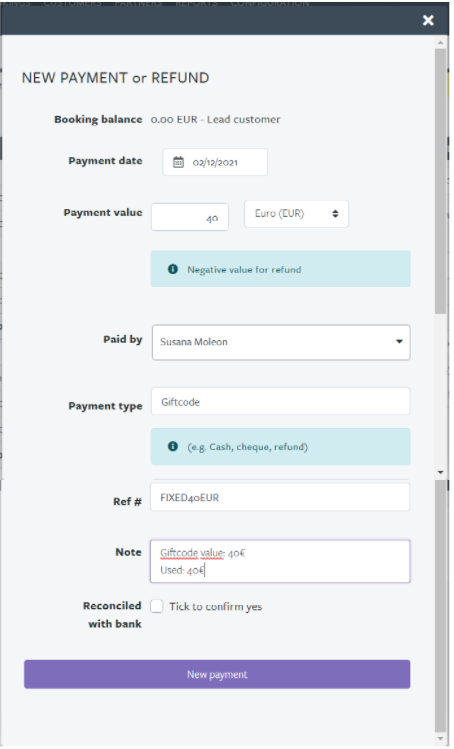
Task: Click the outer scrollbar down arrow at bottom
Action: click(x=440, y=739)
